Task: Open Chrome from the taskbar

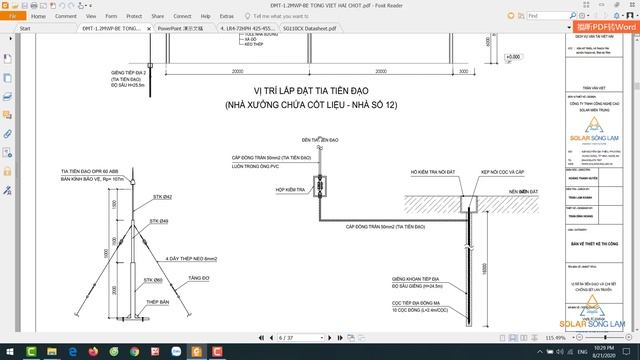Action: coord(135,351)
